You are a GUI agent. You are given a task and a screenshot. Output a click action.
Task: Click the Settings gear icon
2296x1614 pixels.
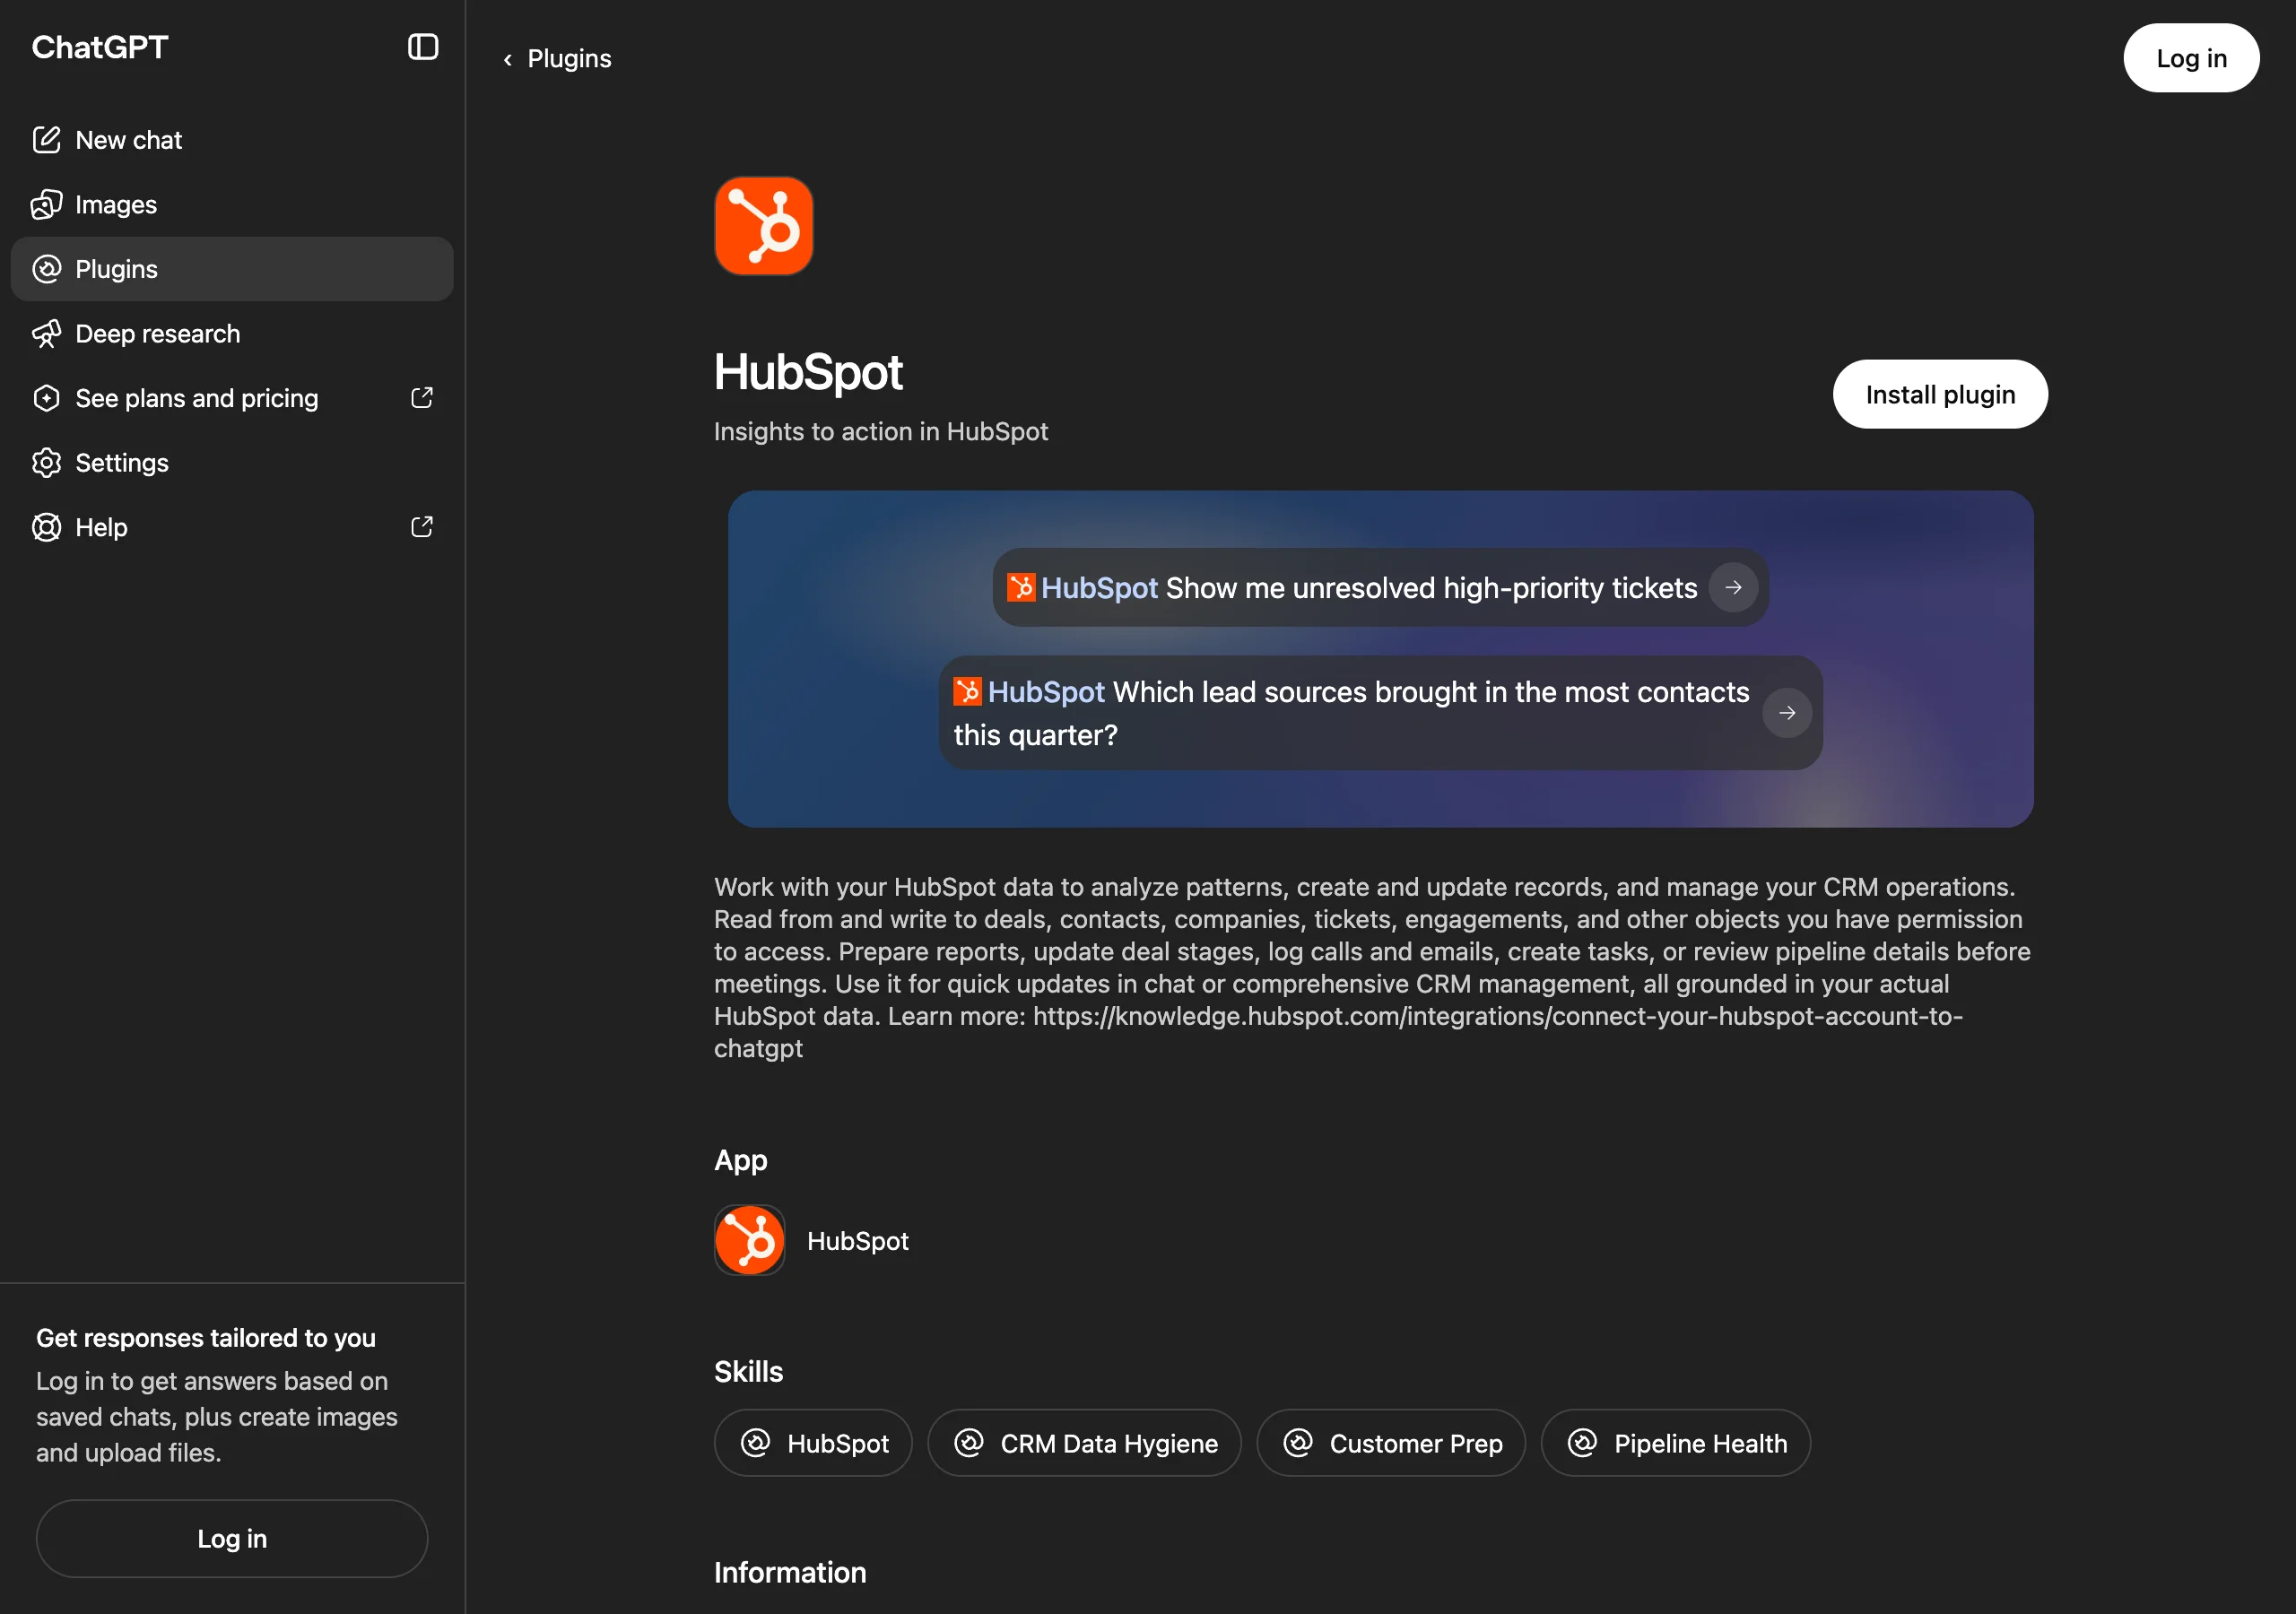pyautogui.click(x=46, y=463)
